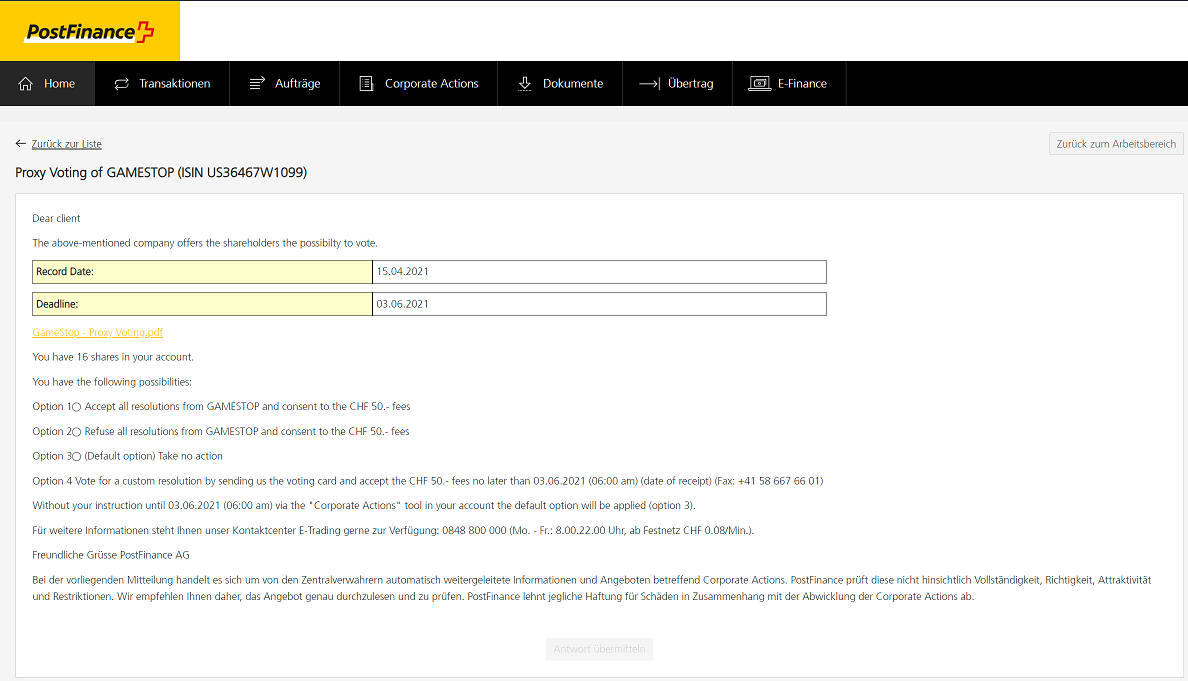
Task: Click the Antwort übermitteln button
Action: (x=599, y=649)
